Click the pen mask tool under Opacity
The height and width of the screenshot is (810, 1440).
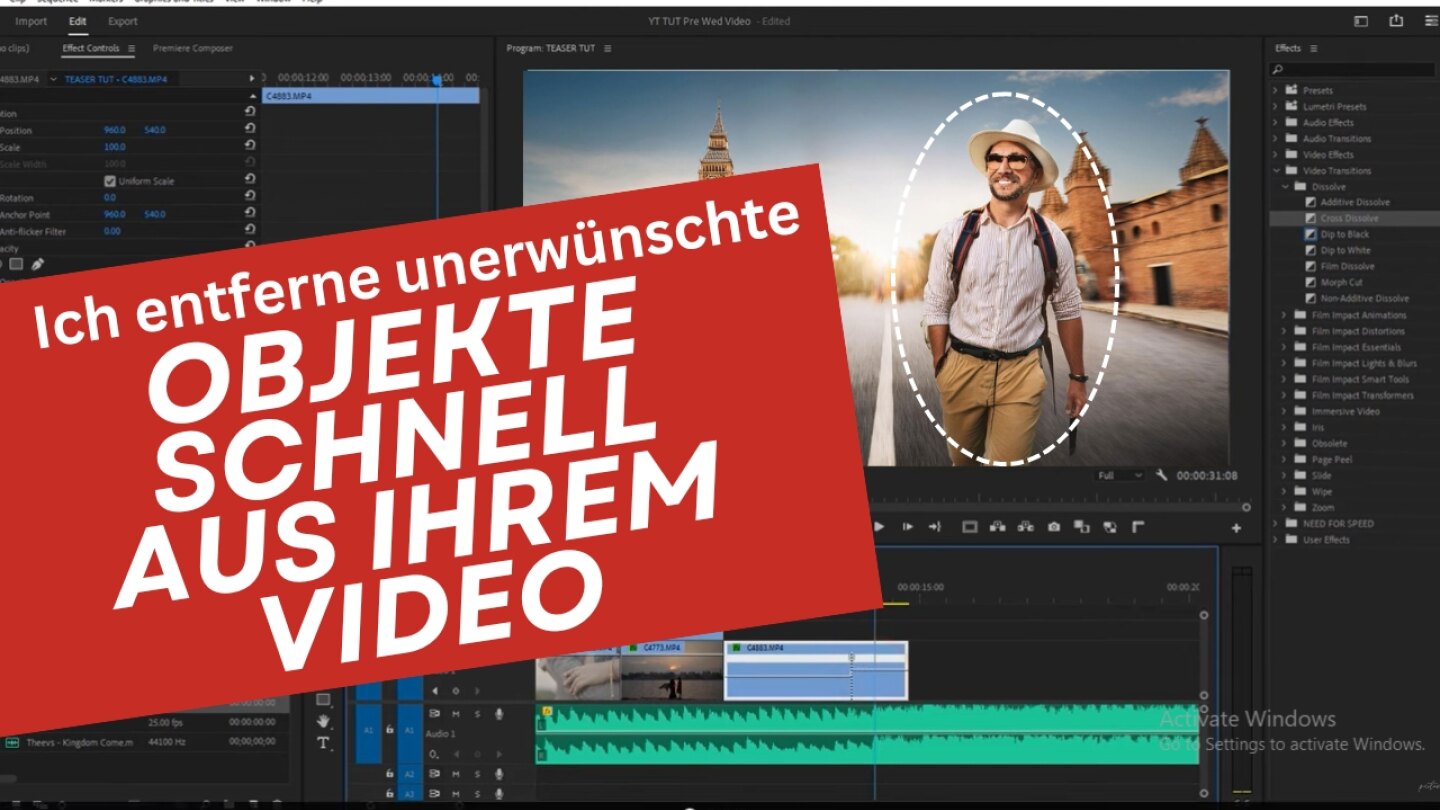37,264
